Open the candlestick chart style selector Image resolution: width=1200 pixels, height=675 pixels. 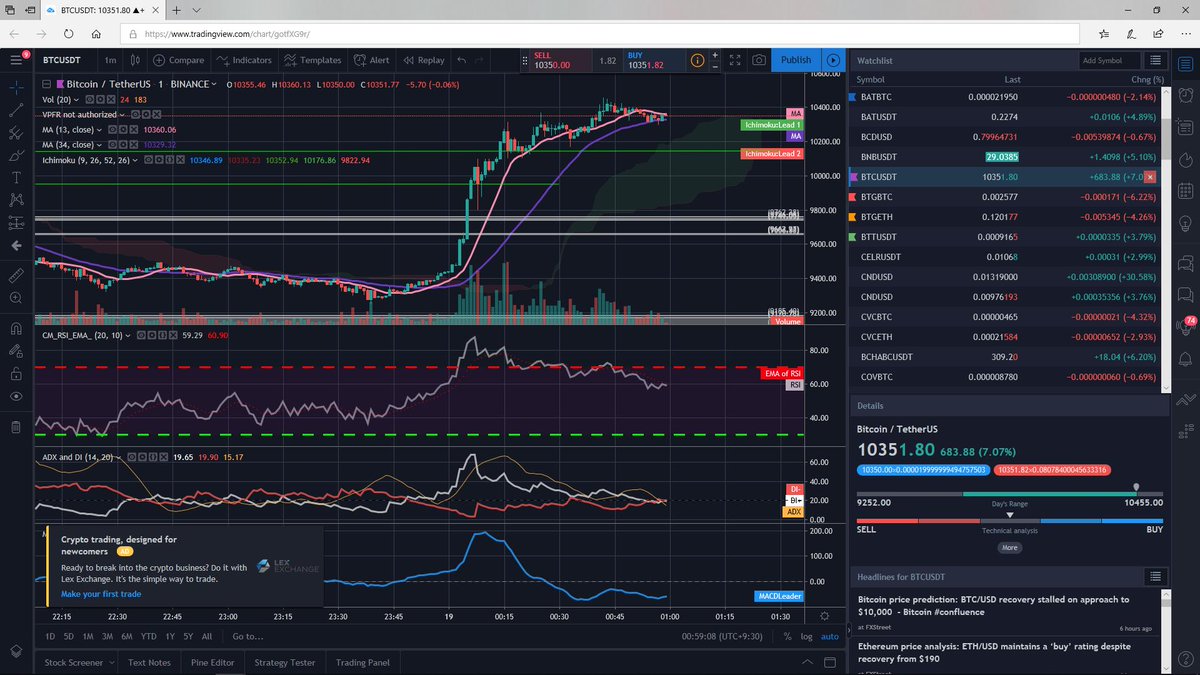pyautogui.click(x=136, y=60)
